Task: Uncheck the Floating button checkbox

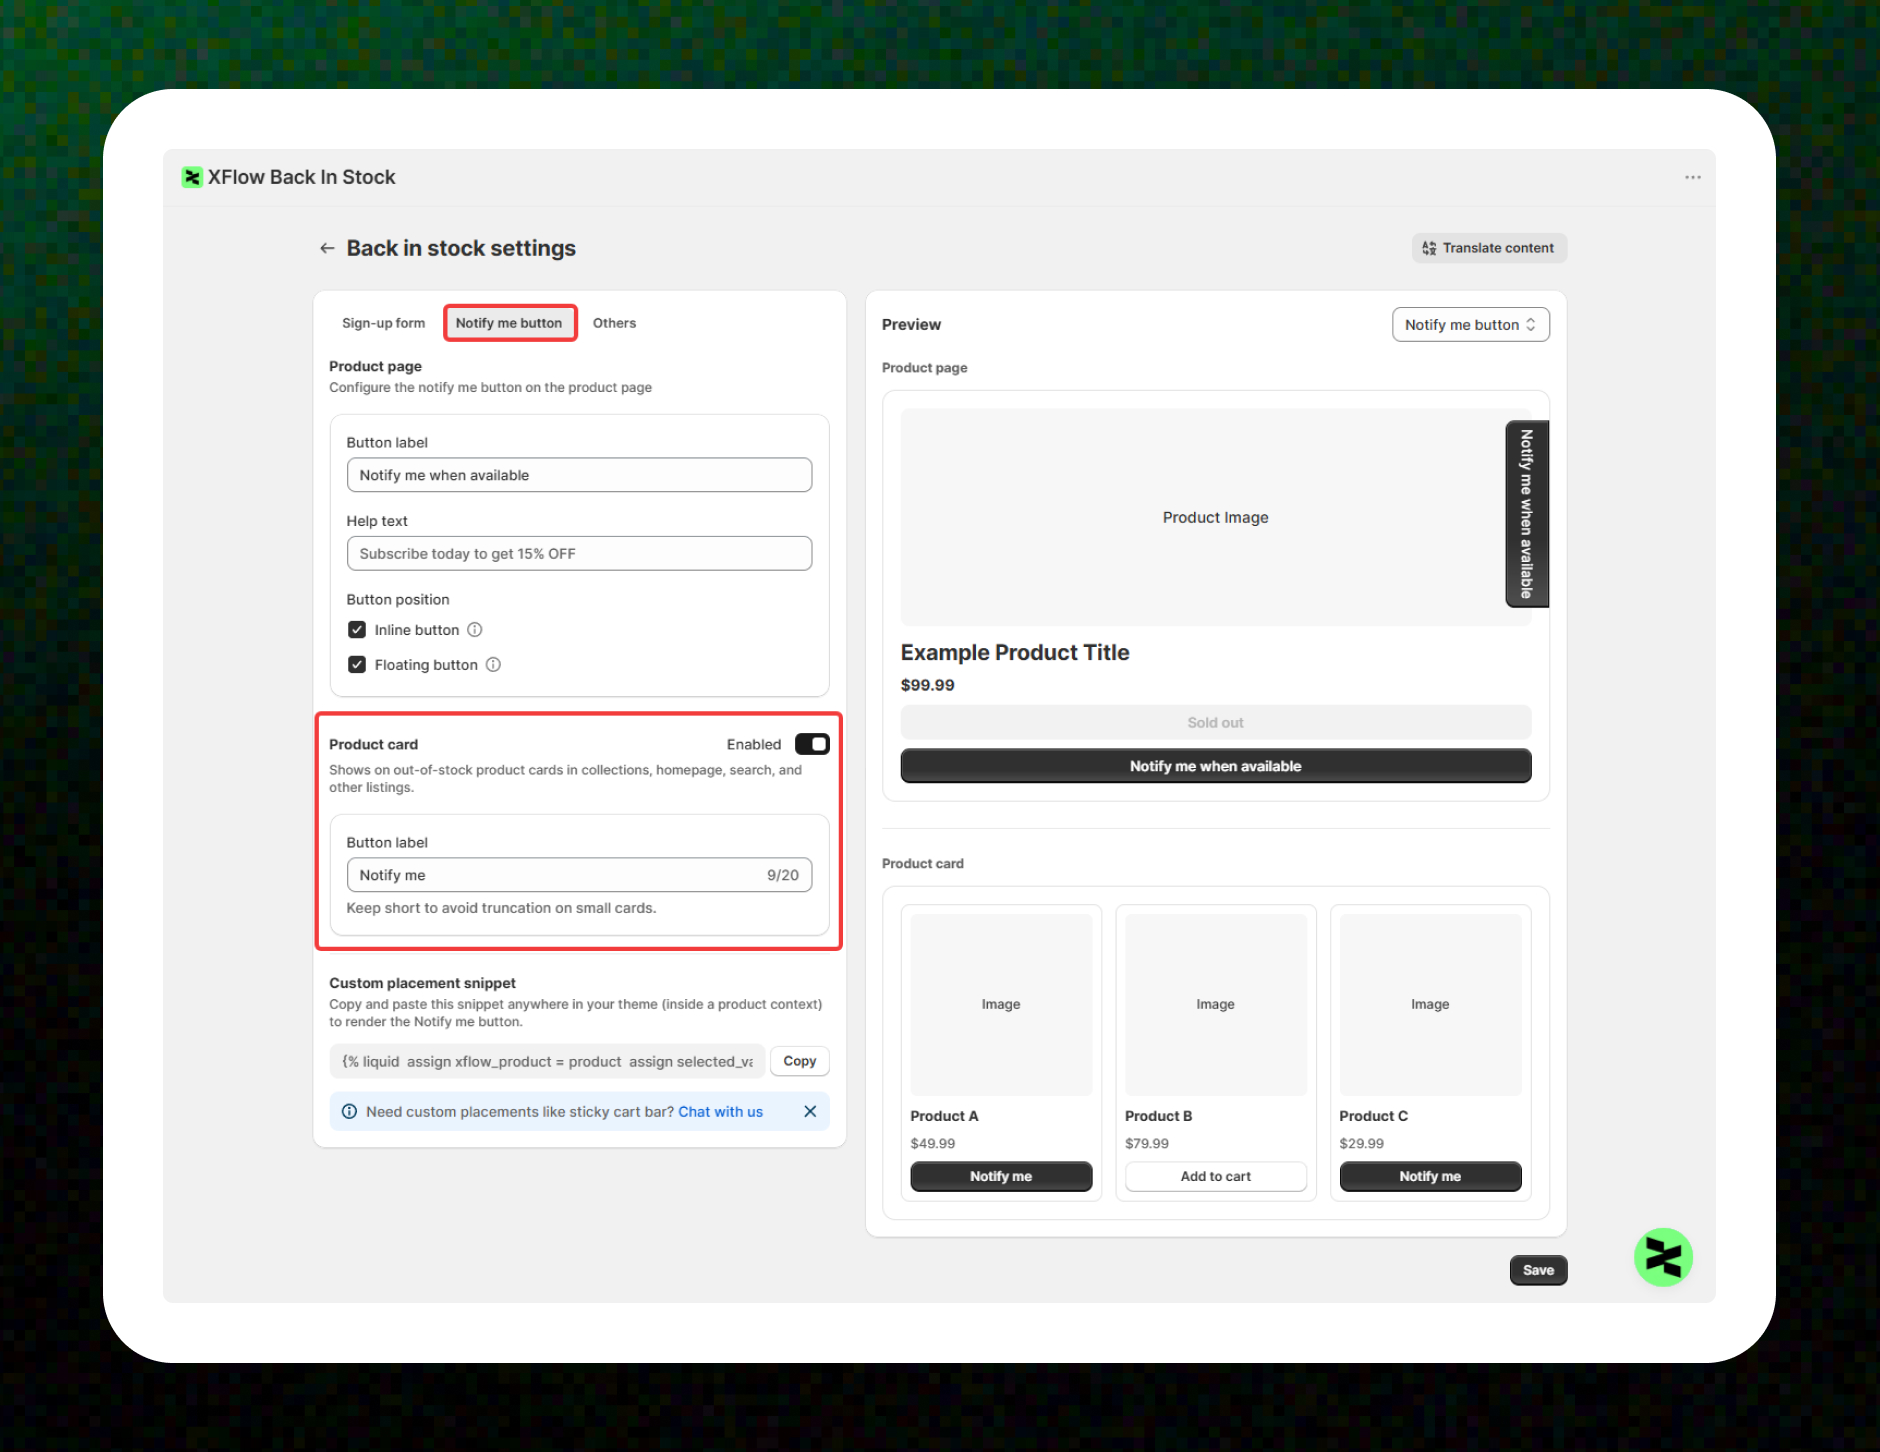Action: pos(357,665)
